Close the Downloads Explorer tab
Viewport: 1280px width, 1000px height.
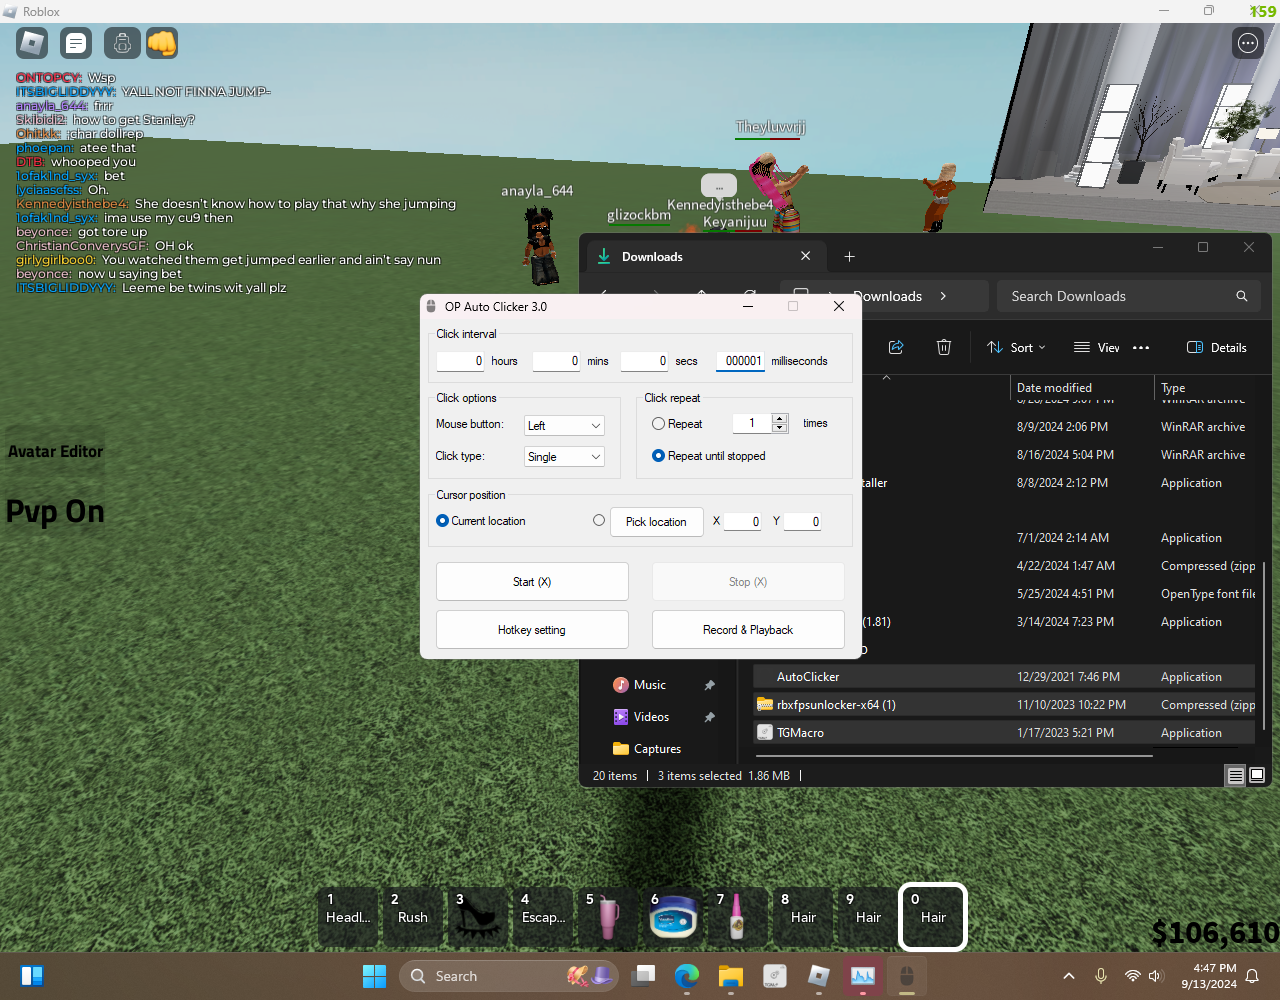point(806,256)
